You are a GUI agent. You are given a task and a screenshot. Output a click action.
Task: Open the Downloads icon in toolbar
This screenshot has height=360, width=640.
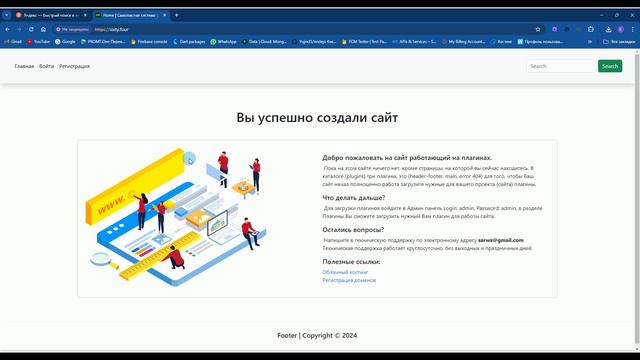point(608,29)
